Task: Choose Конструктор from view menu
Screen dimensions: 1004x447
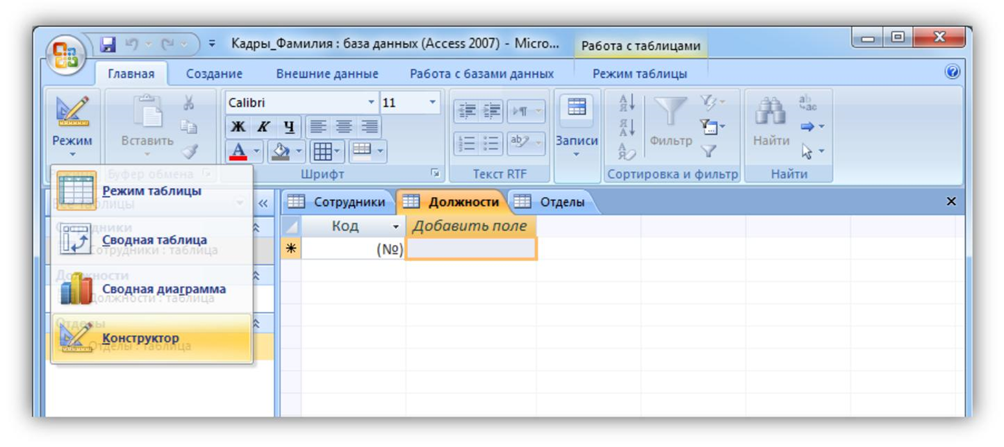Action: [152, 338]
